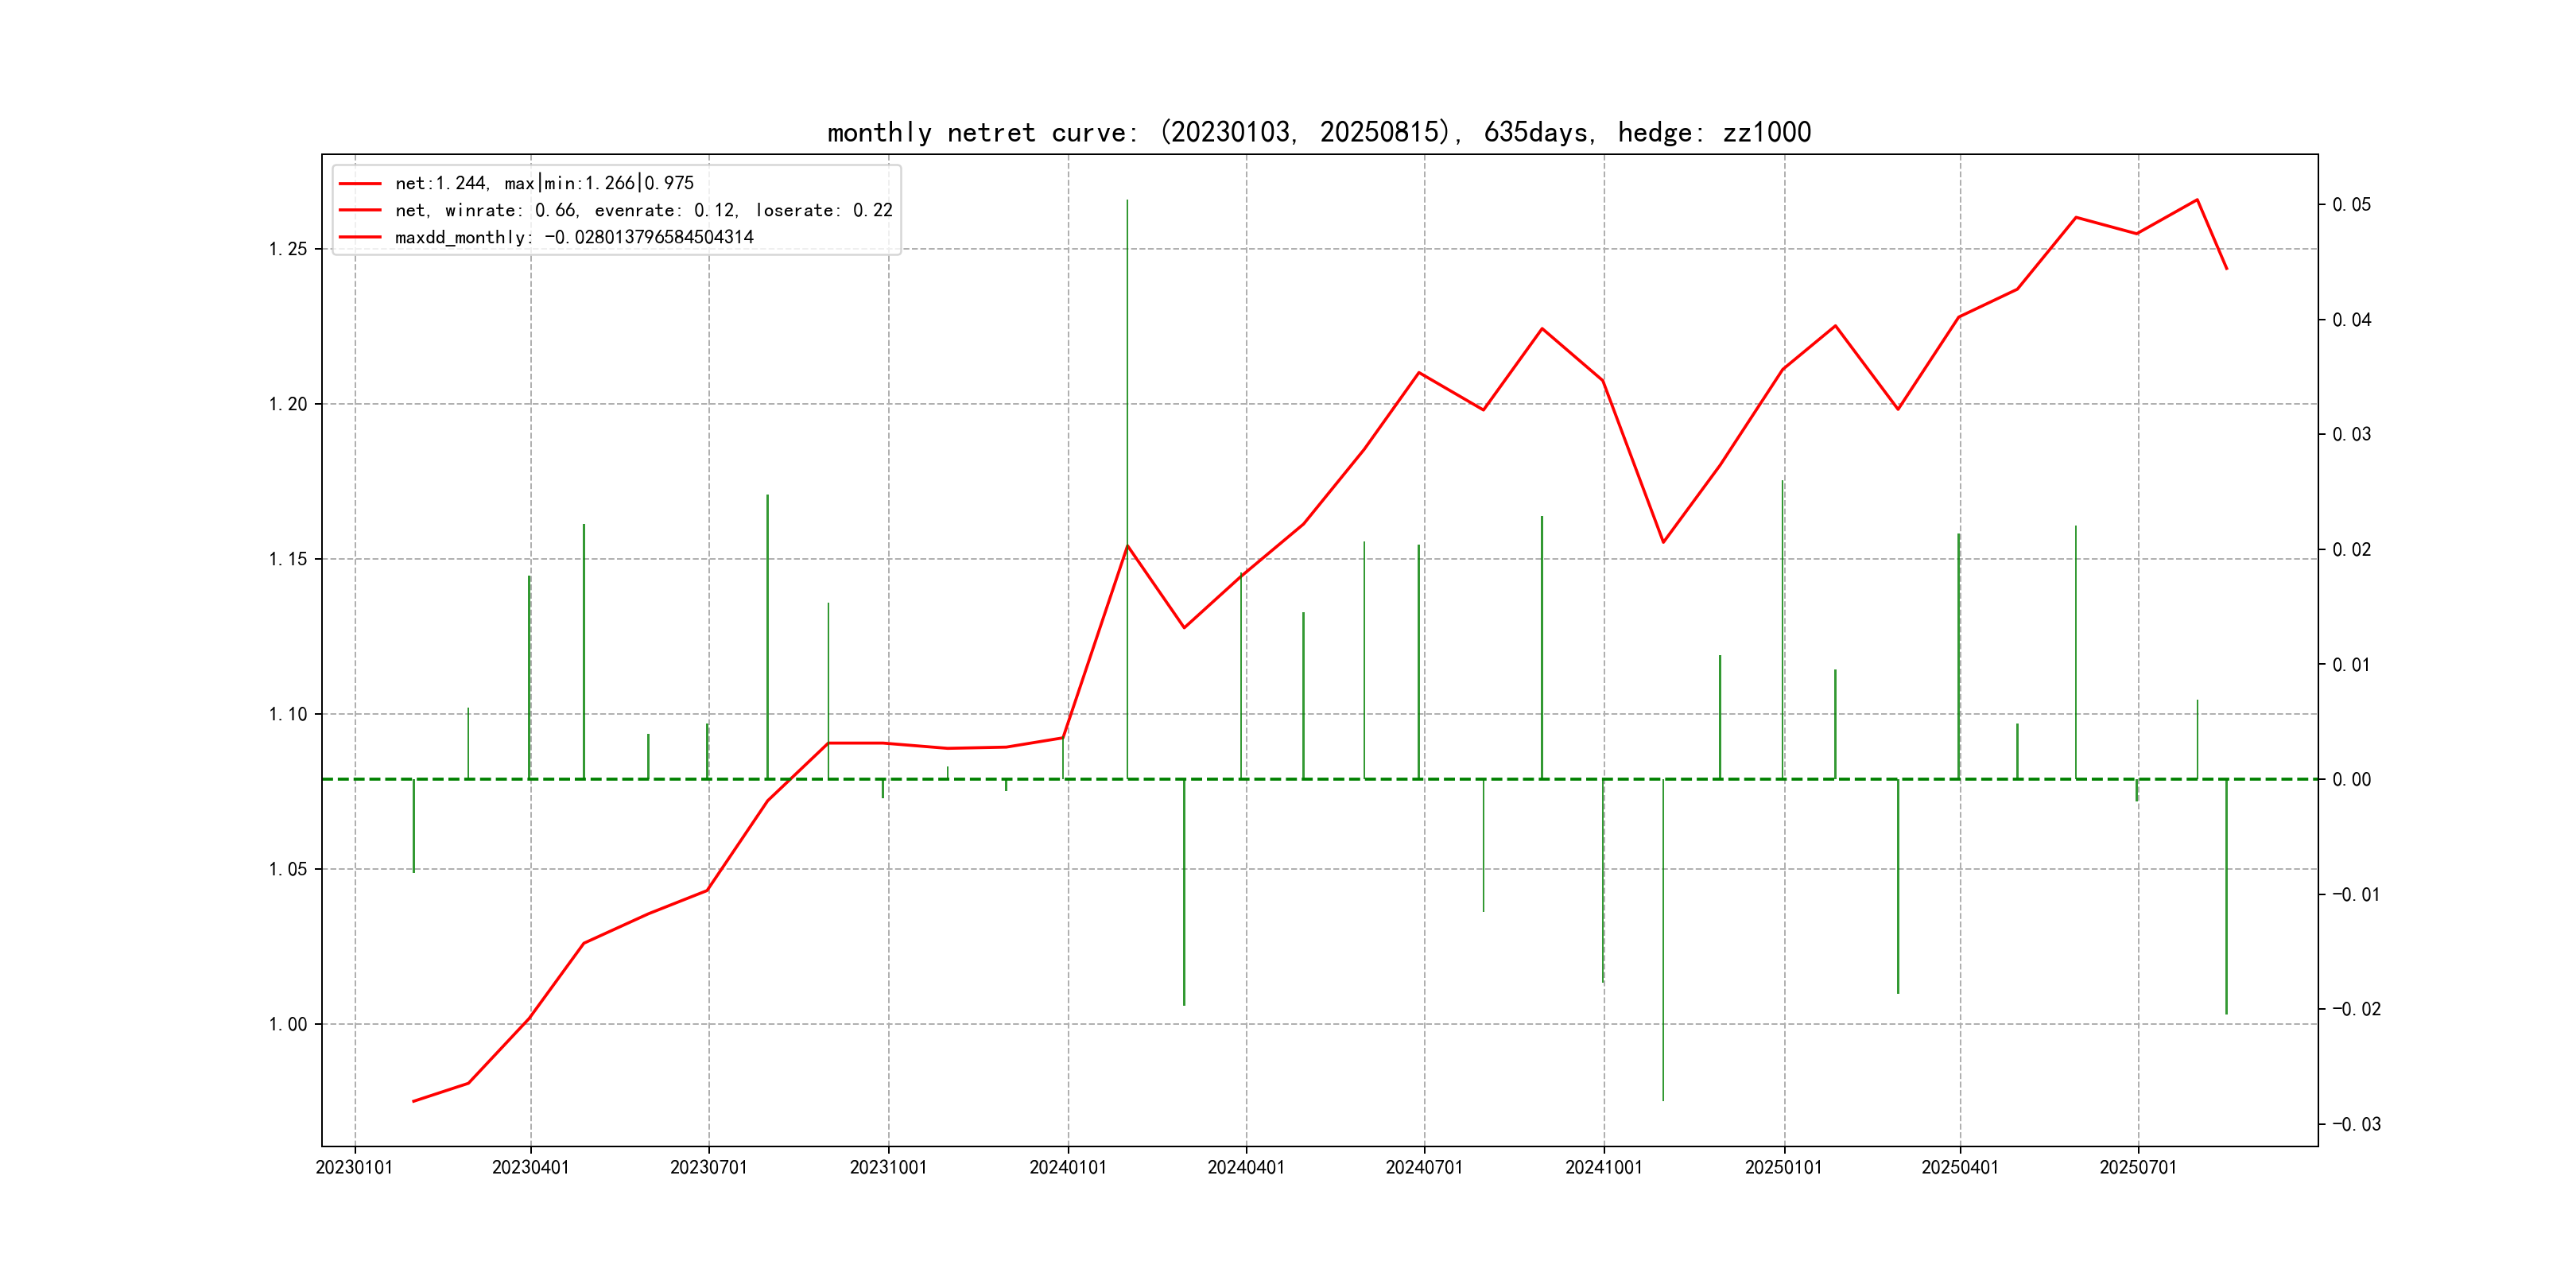Click the red line sample beside maxdd_monthly

click(x=360, y=237)
